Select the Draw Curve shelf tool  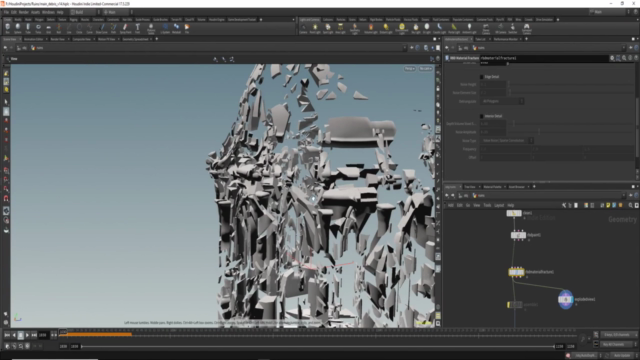click(x=102, y=28)
